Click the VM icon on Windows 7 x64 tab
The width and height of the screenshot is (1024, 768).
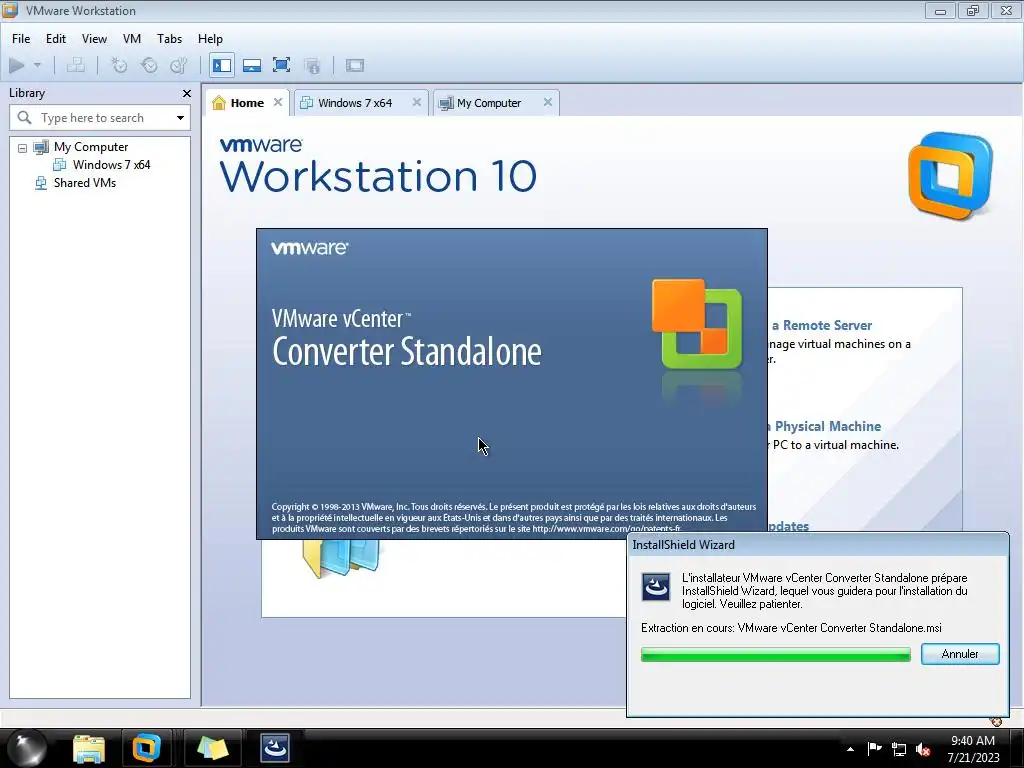[306, 103]
